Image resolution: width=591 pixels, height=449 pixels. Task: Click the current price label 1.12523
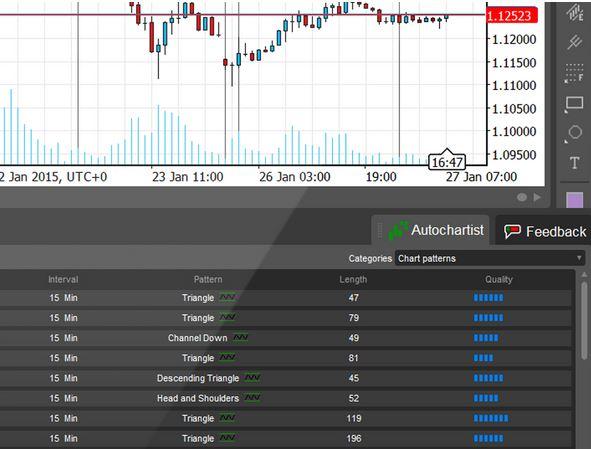(x=512, y=16)
